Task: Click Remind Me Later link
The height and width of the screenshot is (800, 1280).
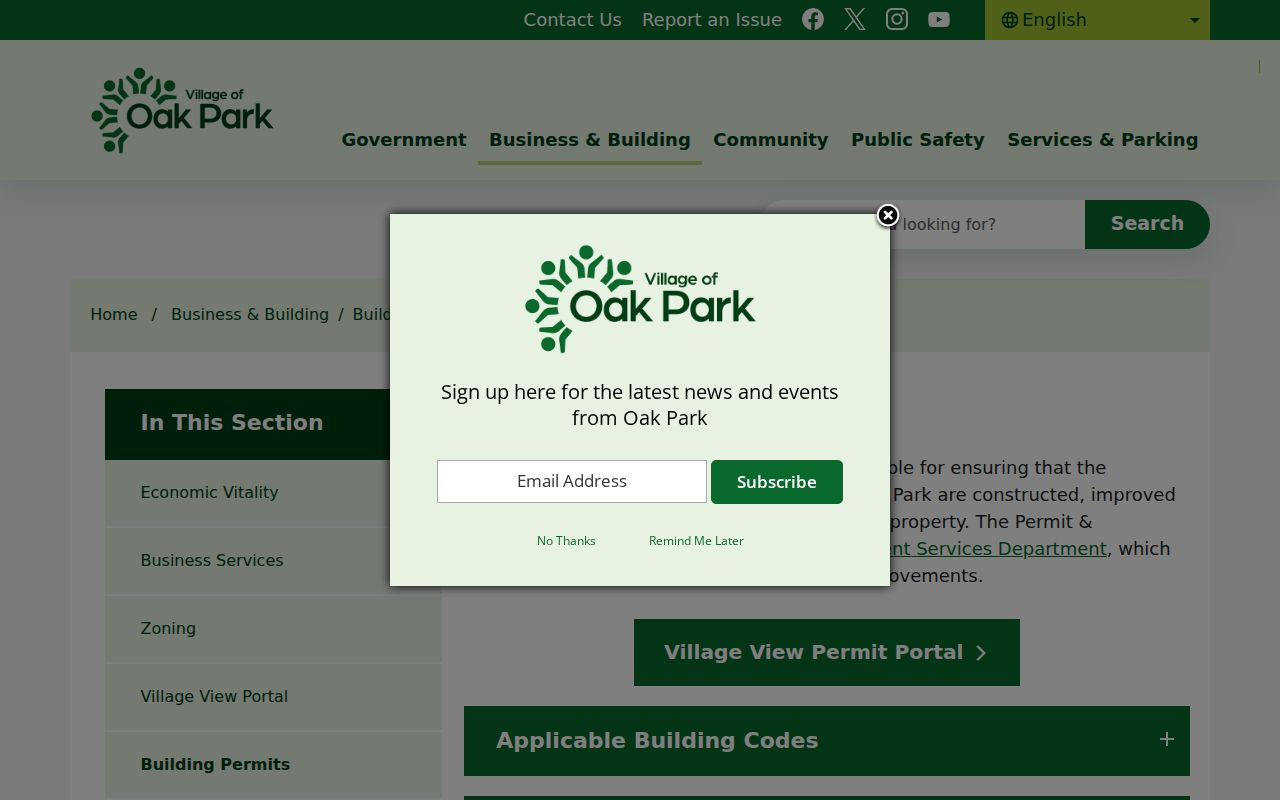Action: (696, 541)
